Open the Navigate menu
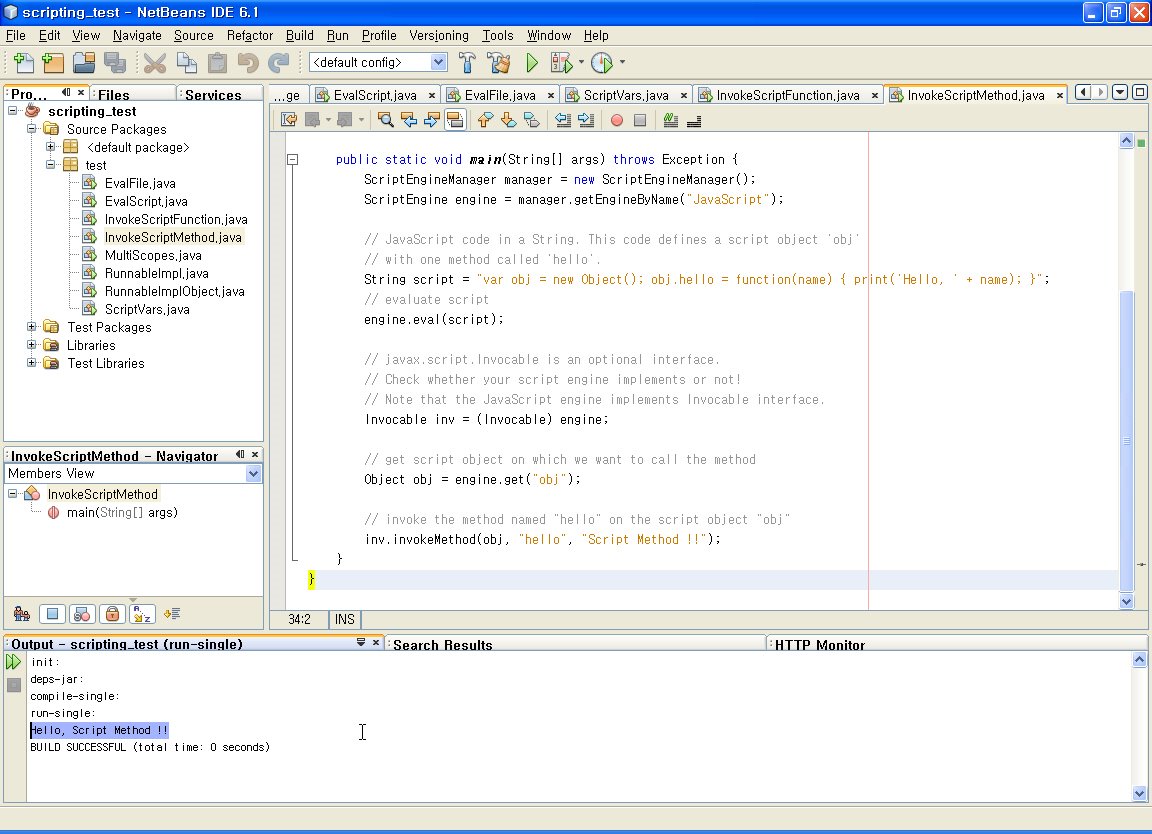Viewport: 1152px width, 834px height. pyautogui.click(x=137, y=35)
